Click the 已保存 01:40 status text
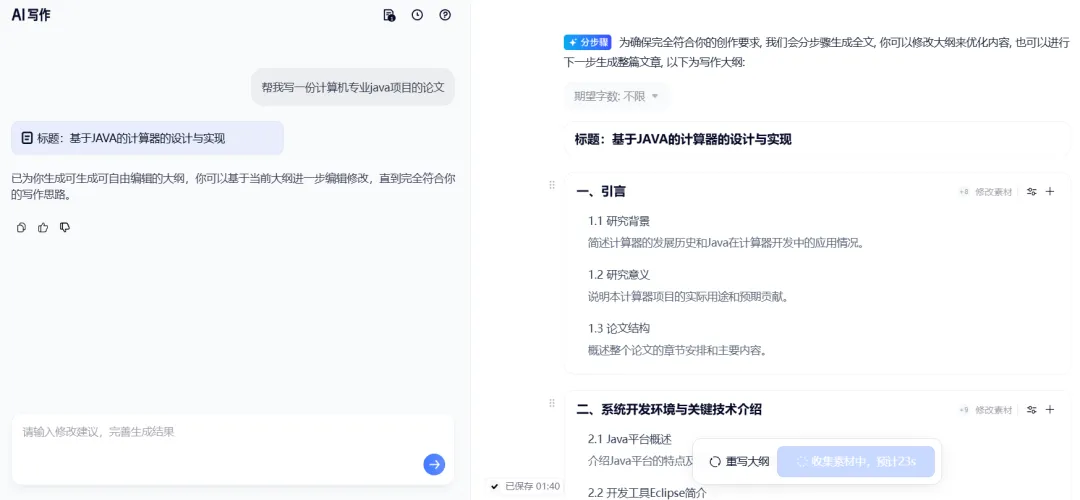 532,486
